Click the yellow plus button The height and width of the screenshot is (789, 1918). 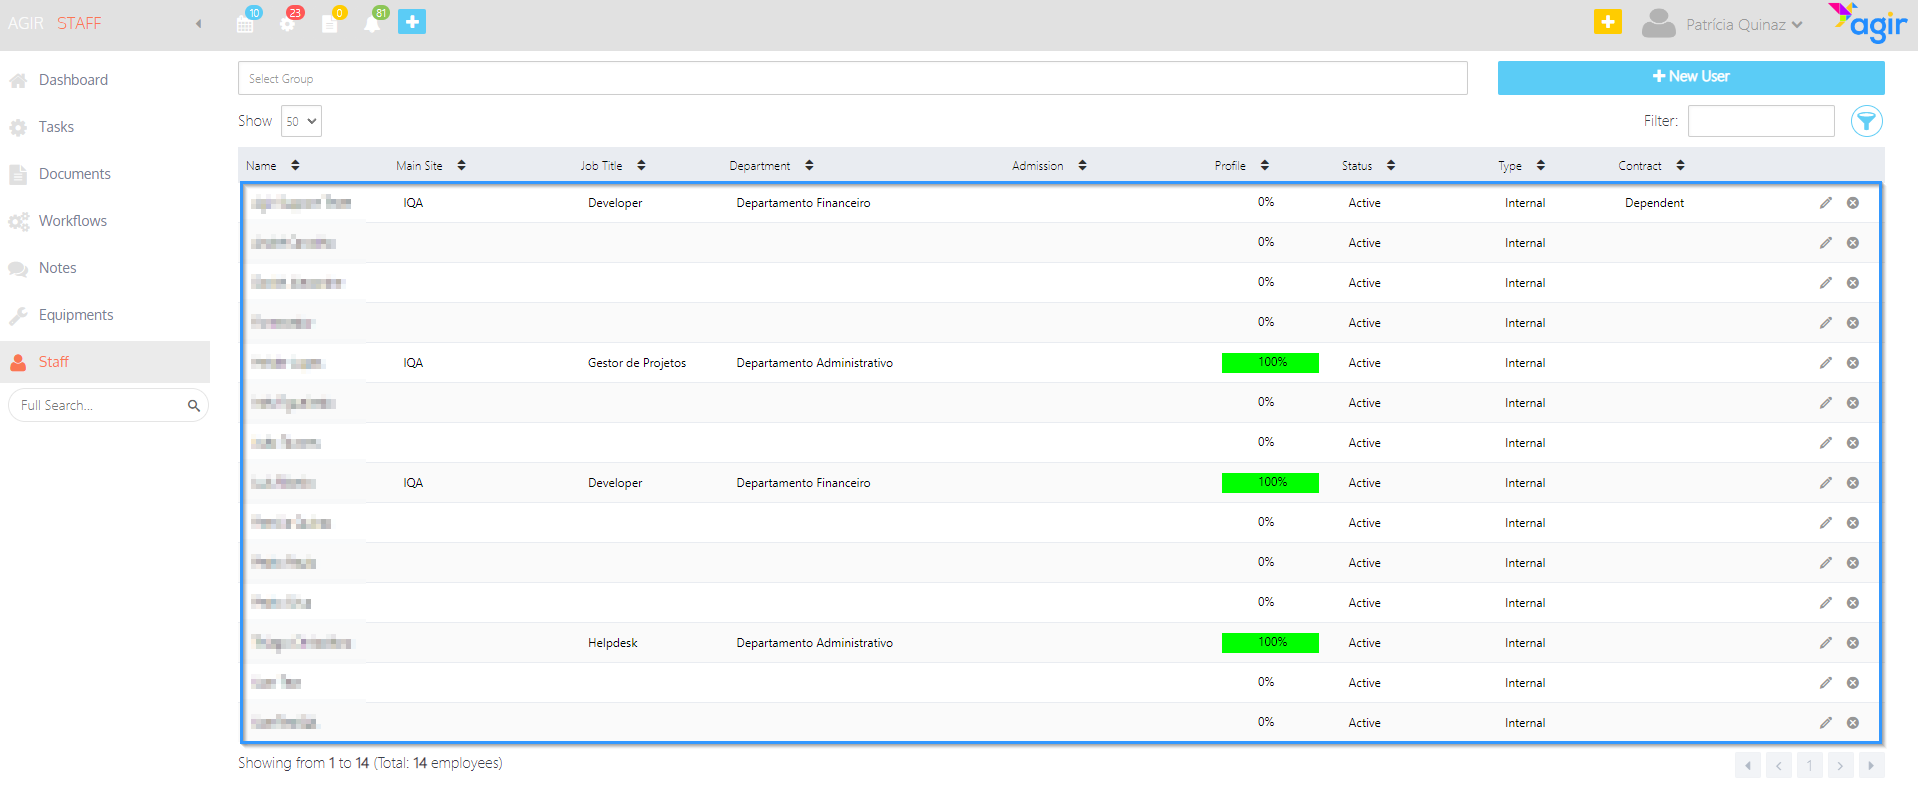click(x=1608, y=21)
